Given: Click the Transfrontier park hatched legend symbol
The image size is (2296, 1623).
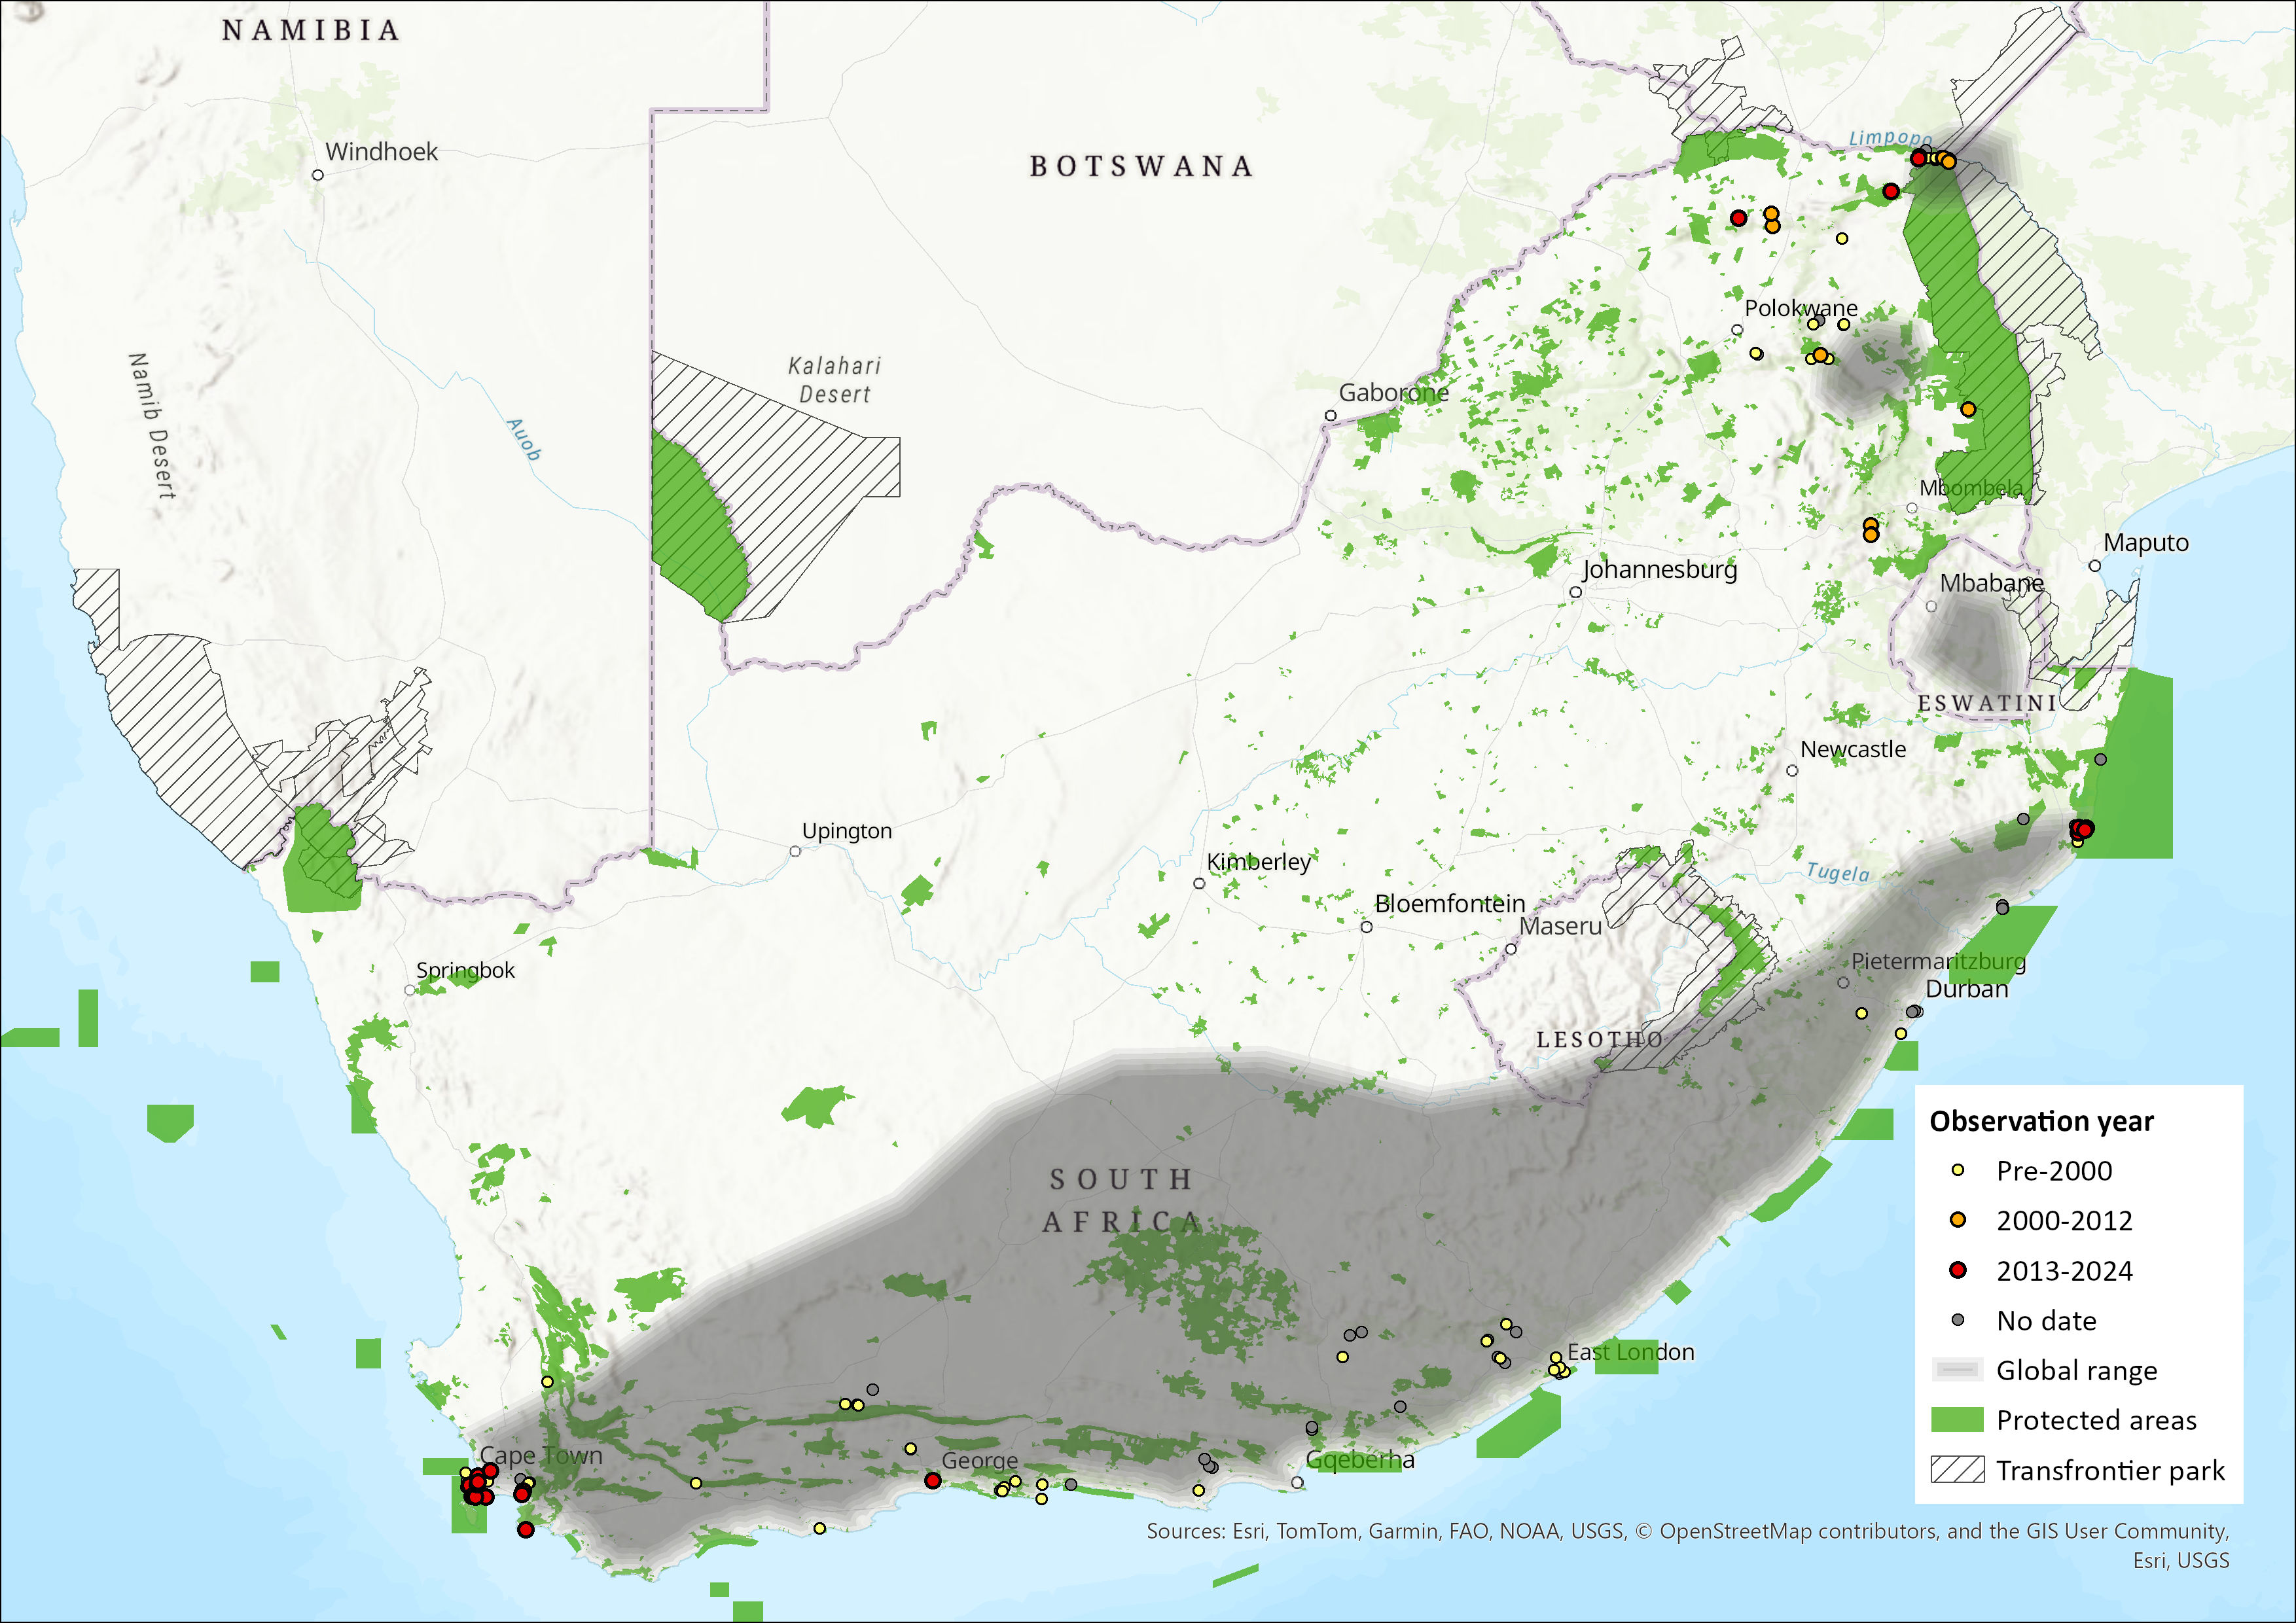Looking at the screenshot, I should (1957, 1470).
